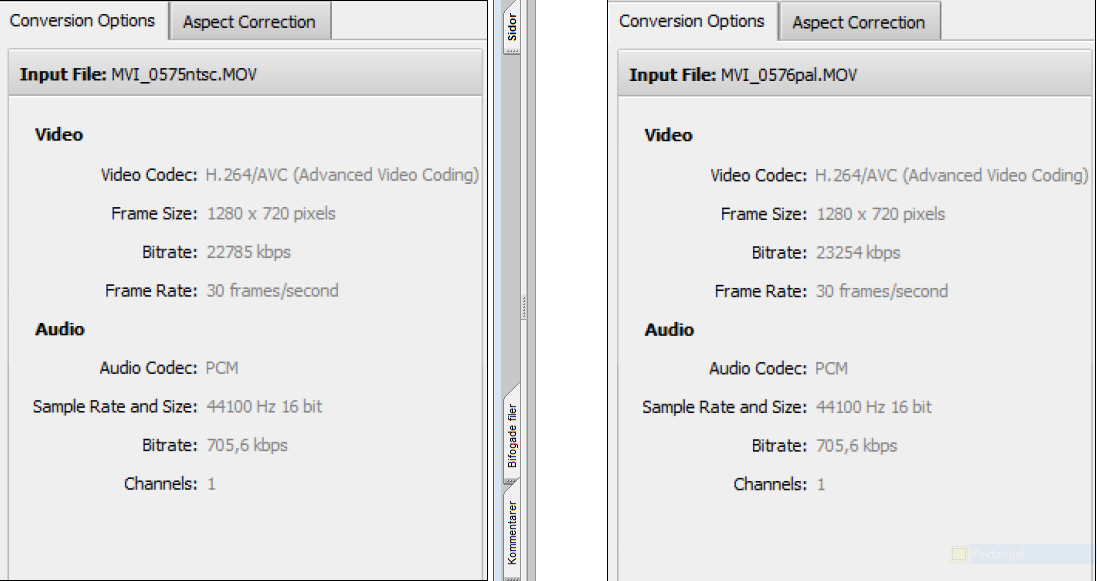Click Channels value in MVI_0576pal panel
1097x581 pixels.
coord(821,484)
